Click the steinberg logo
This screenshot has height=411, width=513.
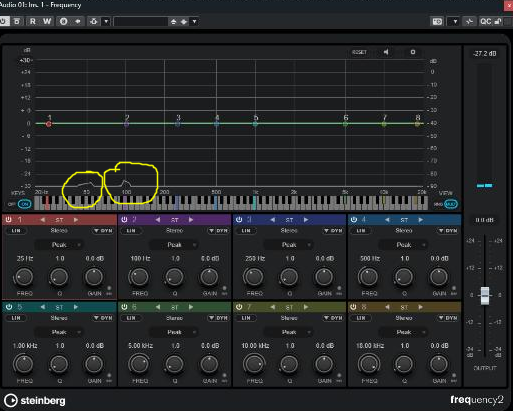[35, 400]
